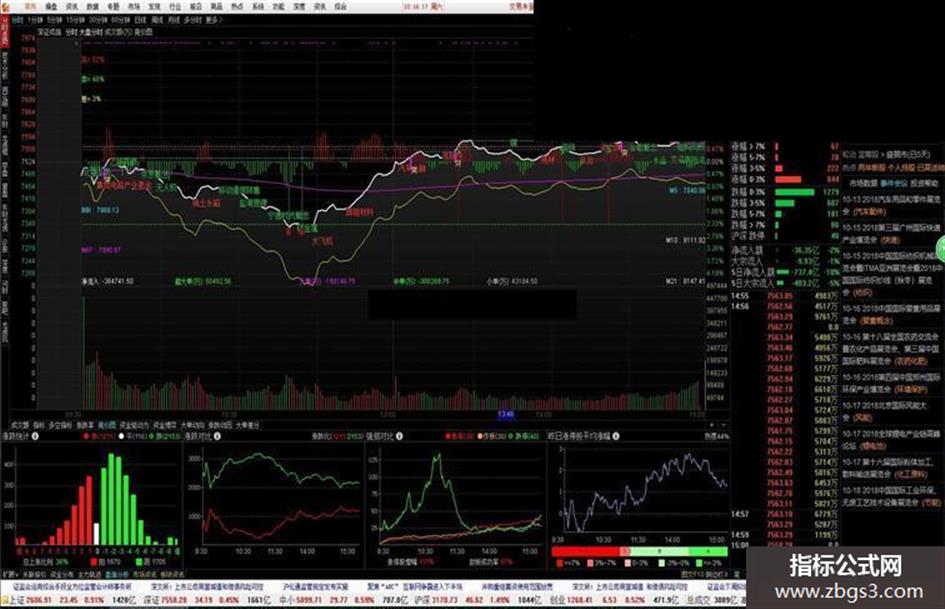The width and height of the screenshot is (945, 609).
Task: Select the 竞价图 tab above the main chart
Action: pyautogui.click(x=143, y=32)
